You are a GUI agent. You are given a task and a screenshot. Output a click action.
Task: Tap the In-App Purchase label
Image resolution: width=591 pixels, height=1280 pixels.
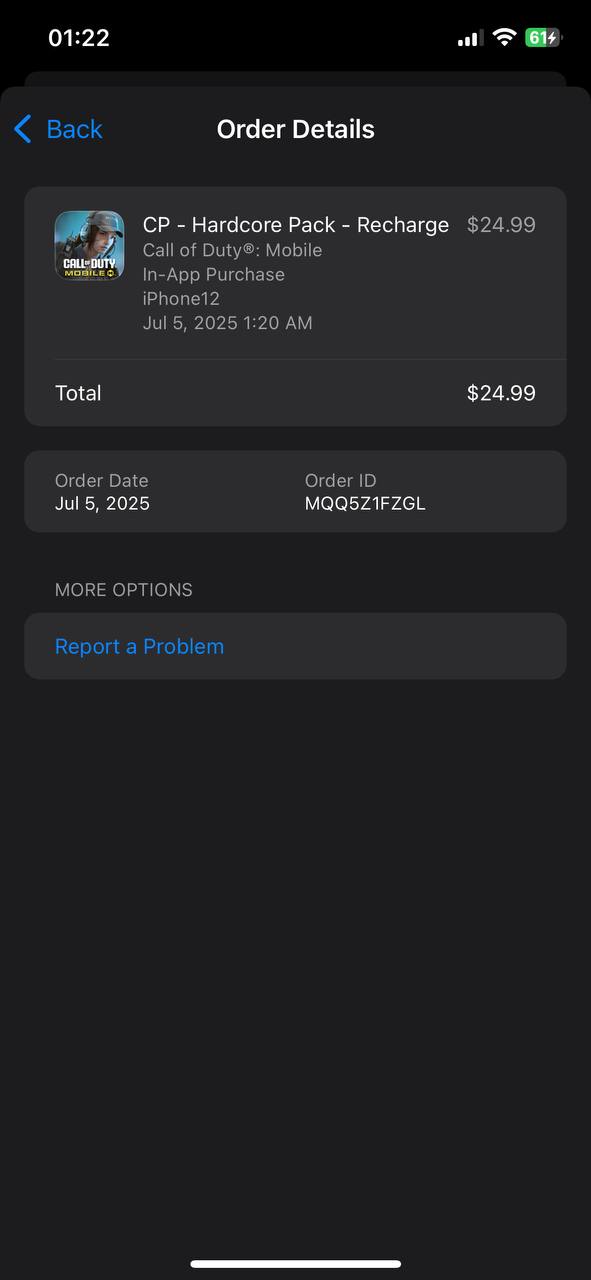(x=214, y=274)
